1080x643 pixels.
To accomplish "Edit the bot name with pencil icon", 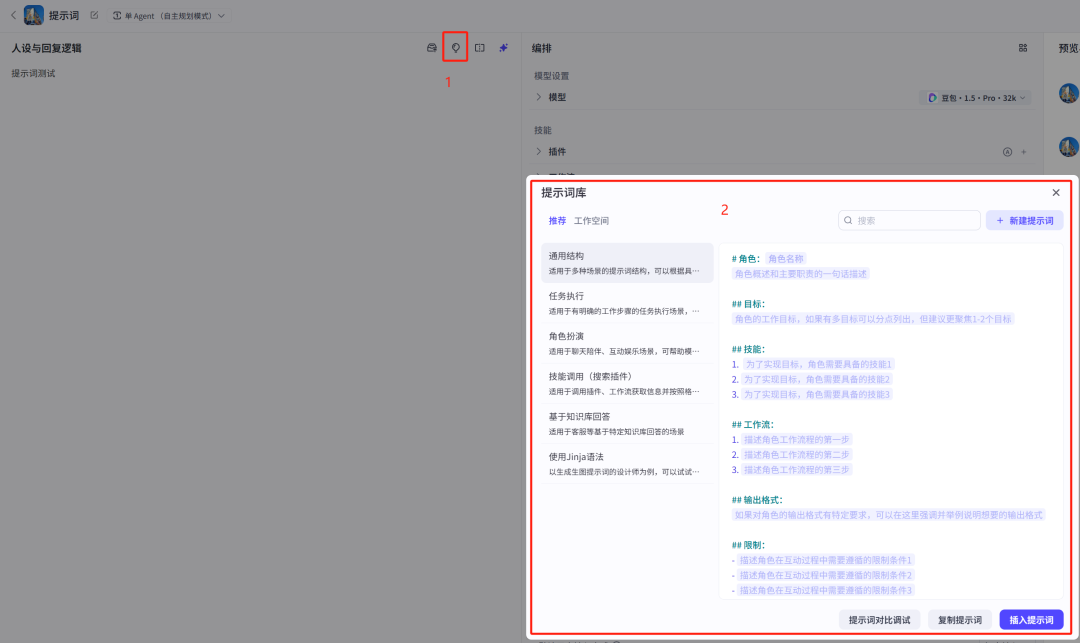I will point(94,15).
